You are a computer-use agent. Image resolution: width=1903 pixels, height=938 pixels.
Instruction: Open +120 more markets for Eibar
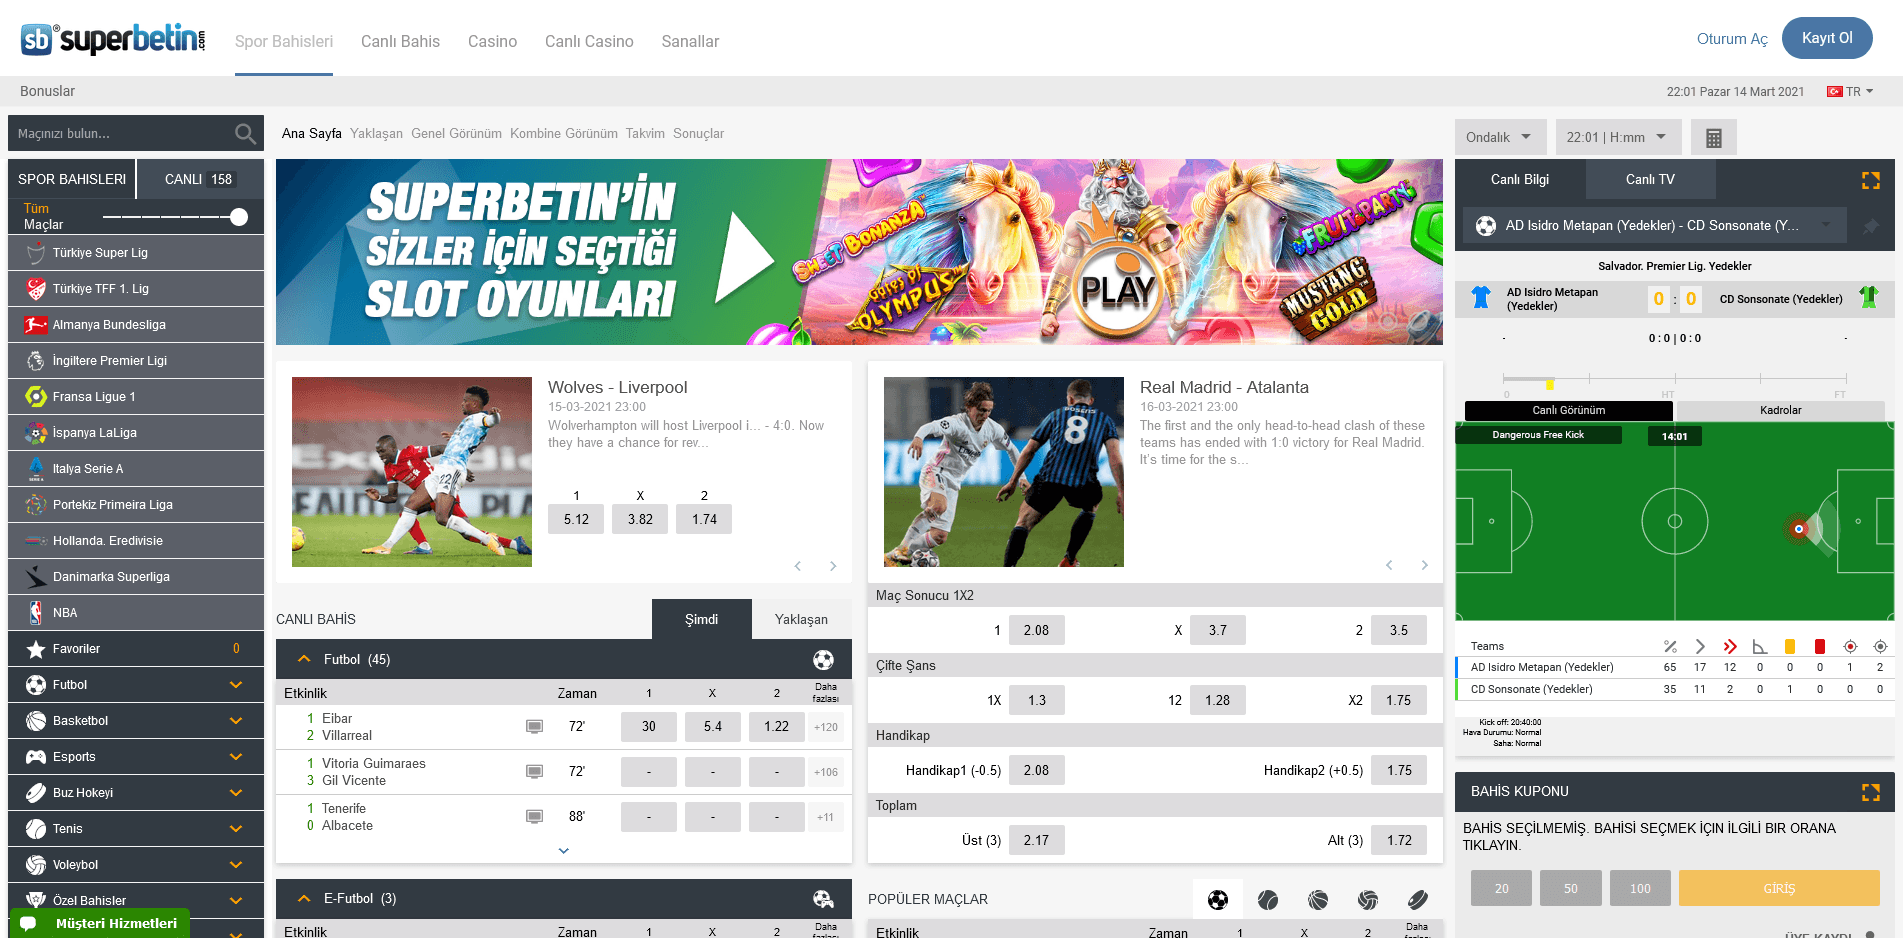click(826, 727)
